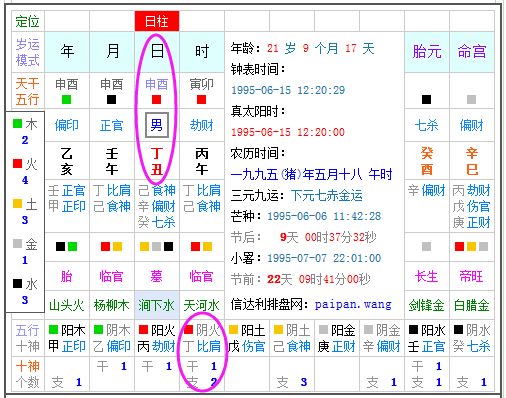
Task: Click the 涧下水 nayin cell
Action: (x=157, y=305)
